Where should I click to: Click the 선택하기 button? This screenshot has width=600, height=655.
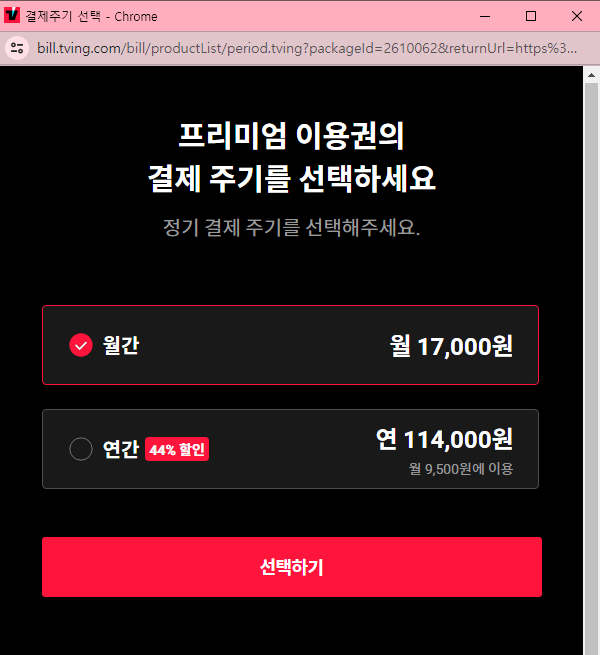[292, 567]
